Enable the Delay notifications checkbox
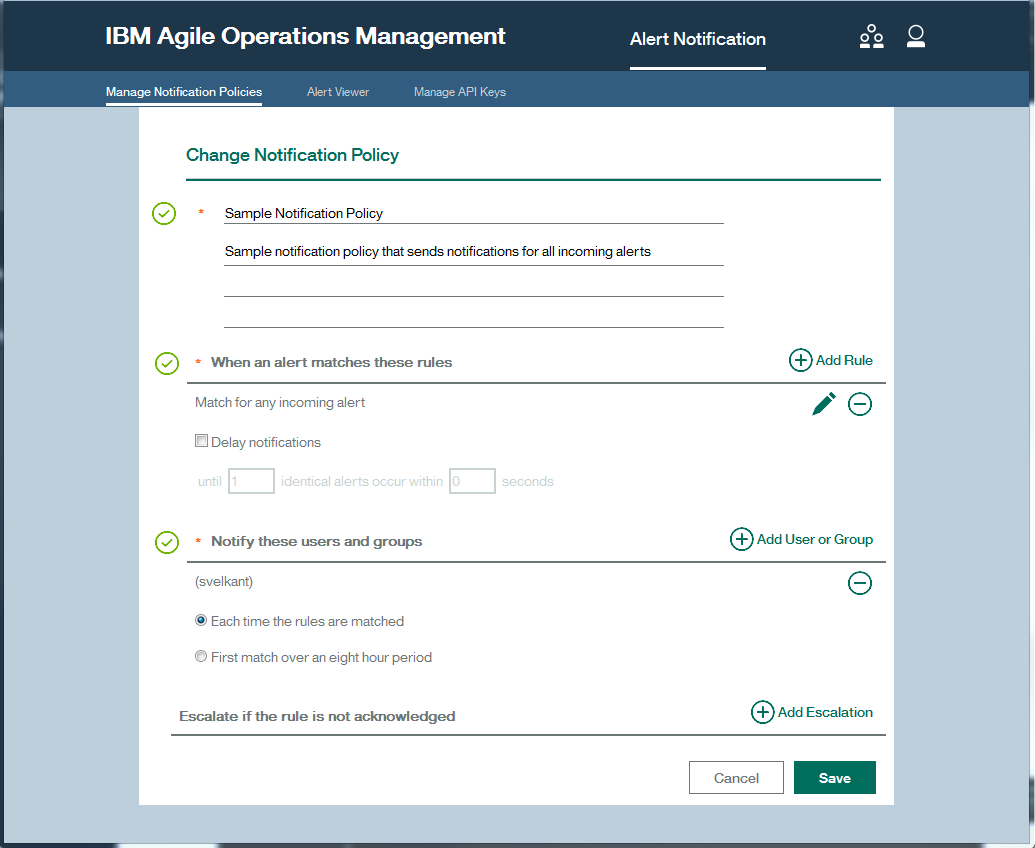1035x848 pixels. [201, 441]
